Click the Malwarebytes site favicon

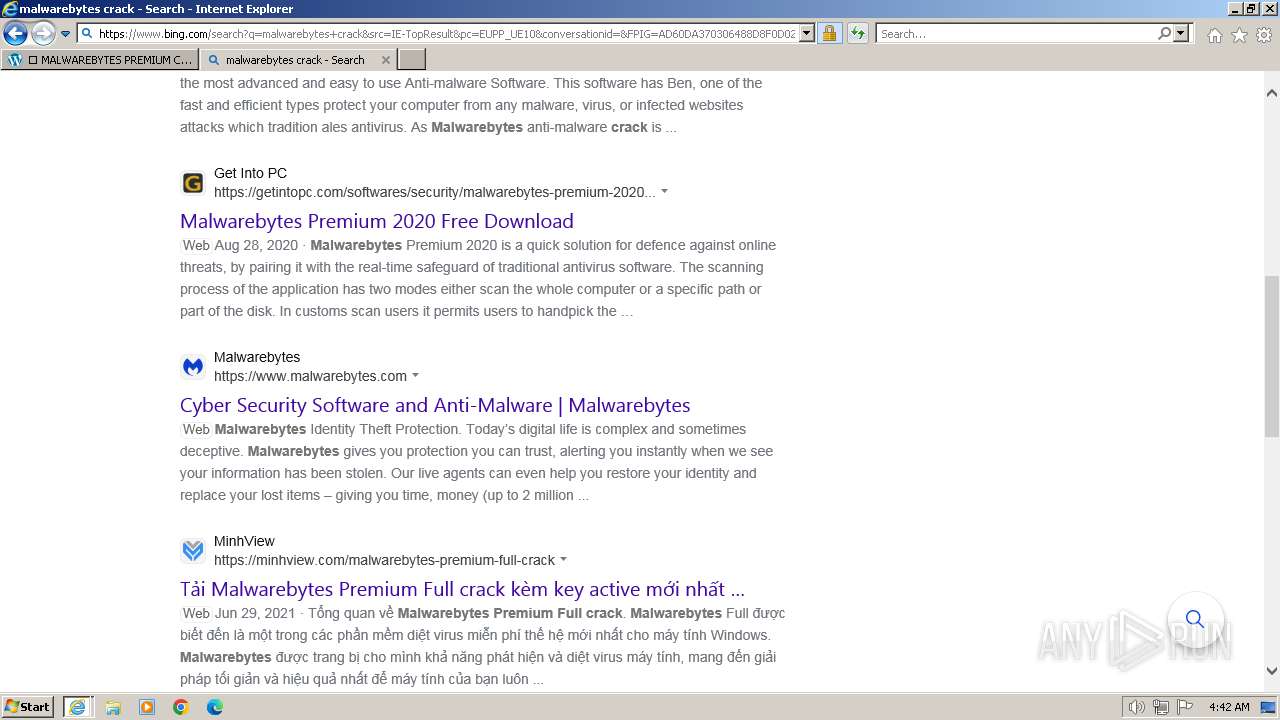[x=193, y=367]
